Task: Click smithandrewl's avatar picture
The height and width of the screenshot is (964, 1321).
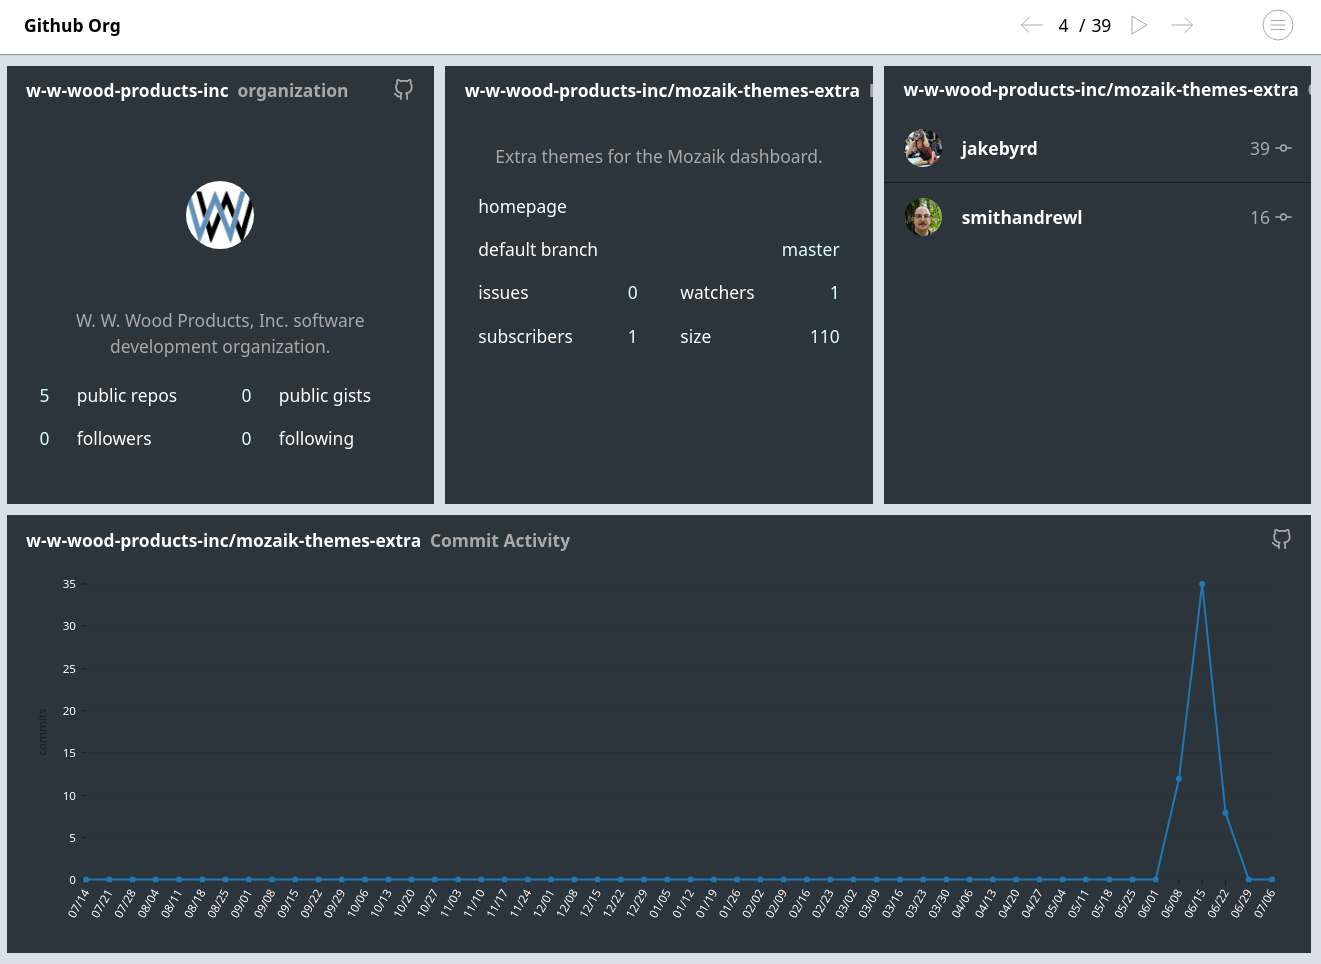Action: [x=923, y=217]
